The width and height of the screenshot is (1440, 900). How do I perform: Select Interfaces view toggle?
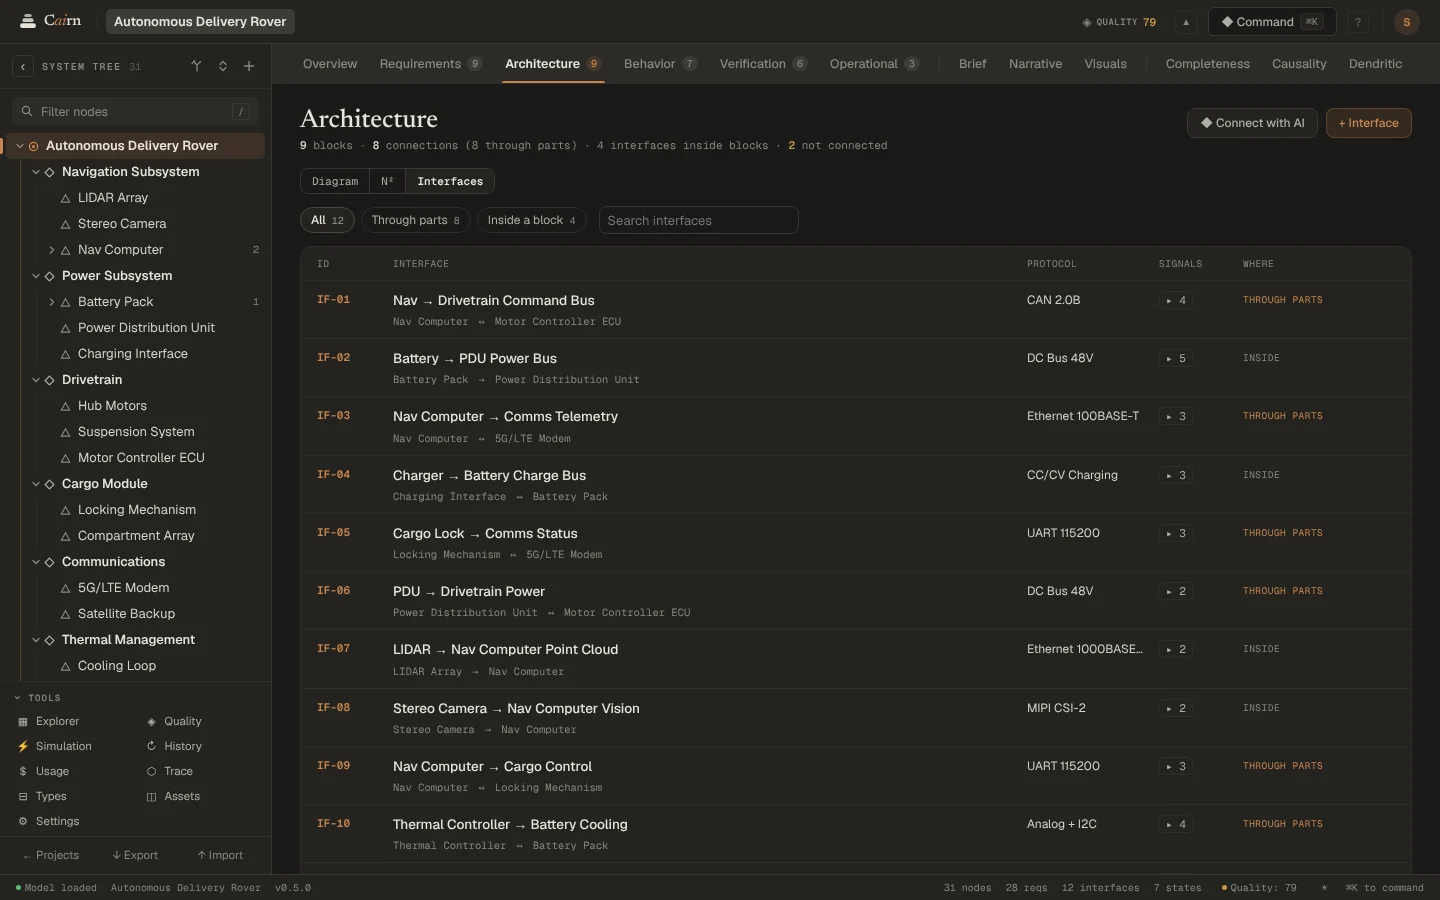tap(450, 181)
